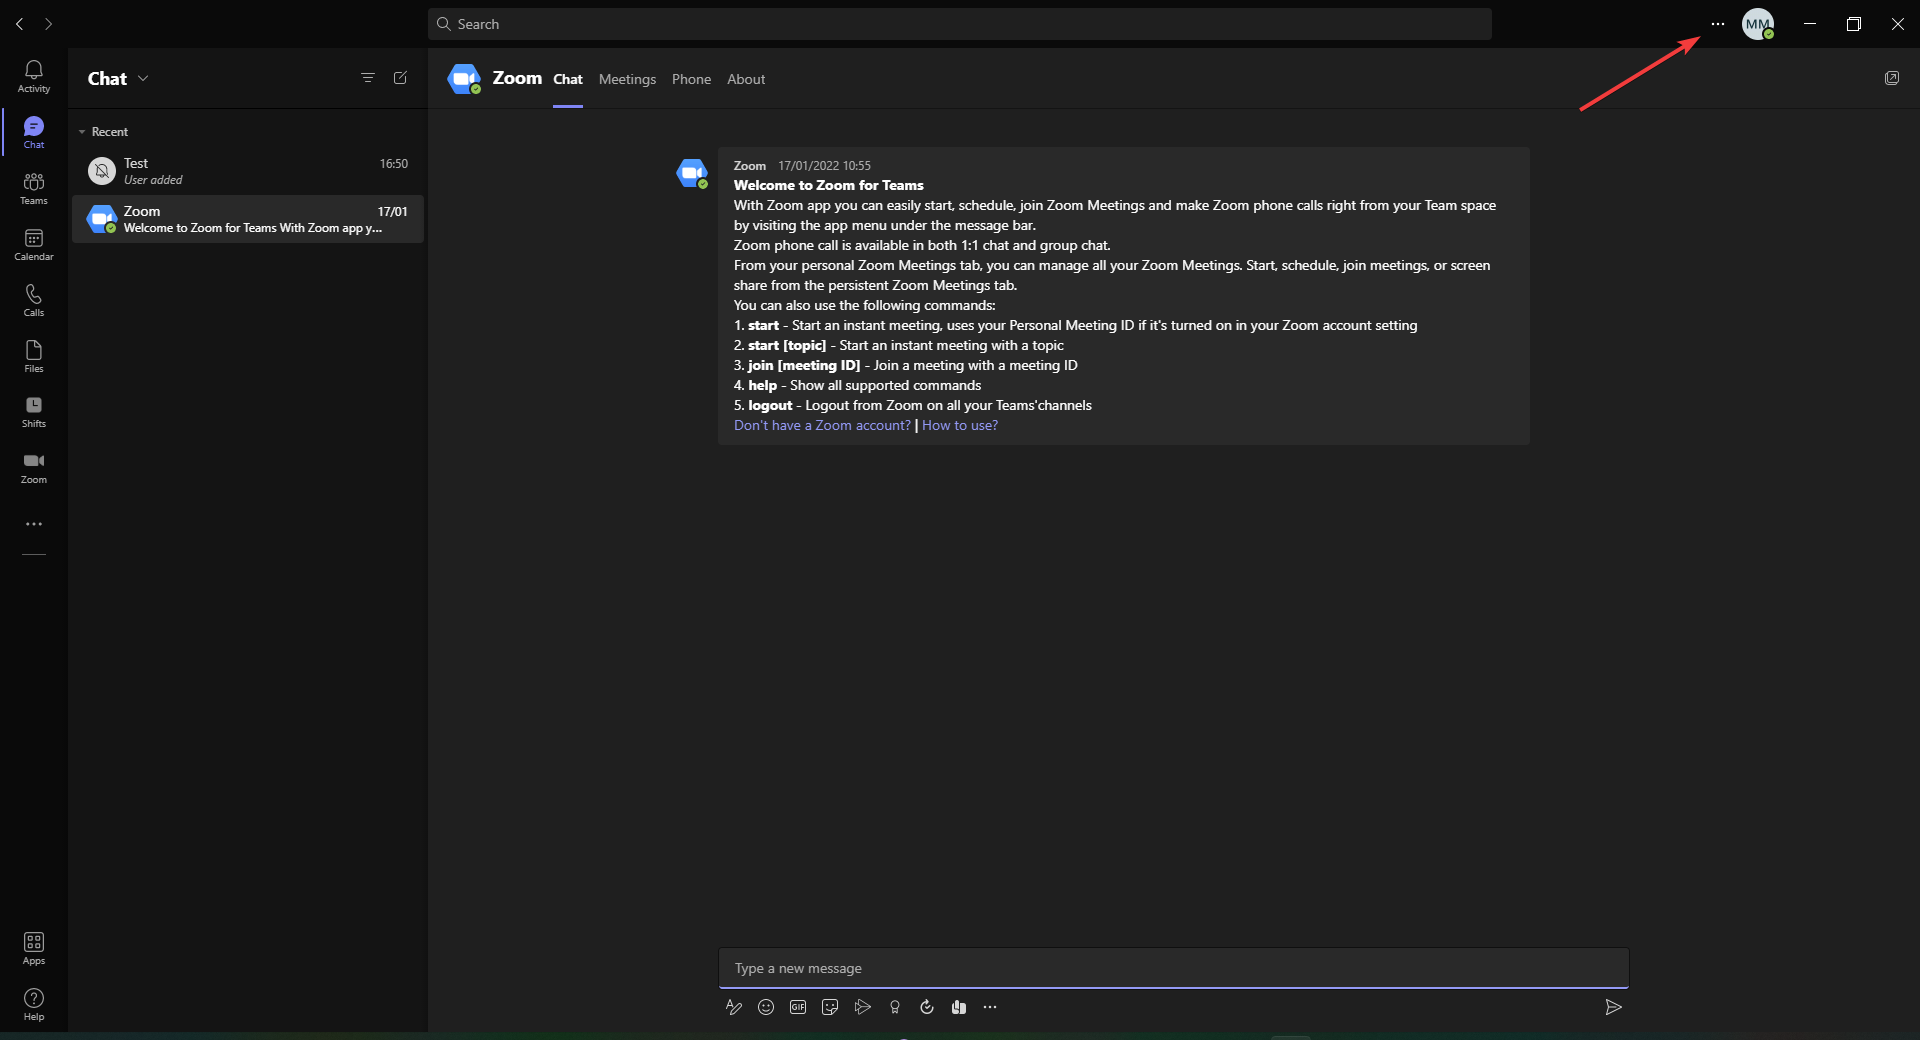1920x1040 pixels.
Task: Open Chat from the left app rail
Action: tap(34, 132)
